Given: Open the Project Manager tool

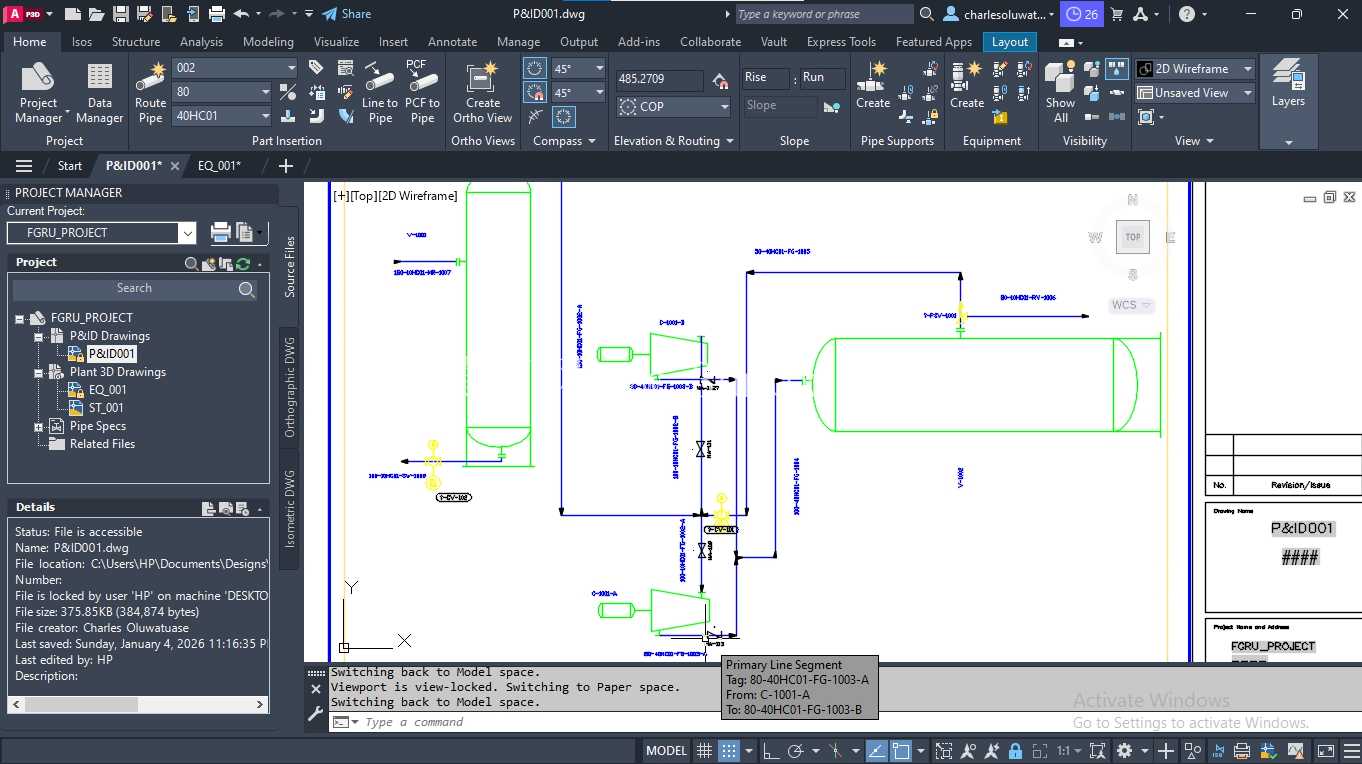Looking at the screenshot, I should [39, 92].
